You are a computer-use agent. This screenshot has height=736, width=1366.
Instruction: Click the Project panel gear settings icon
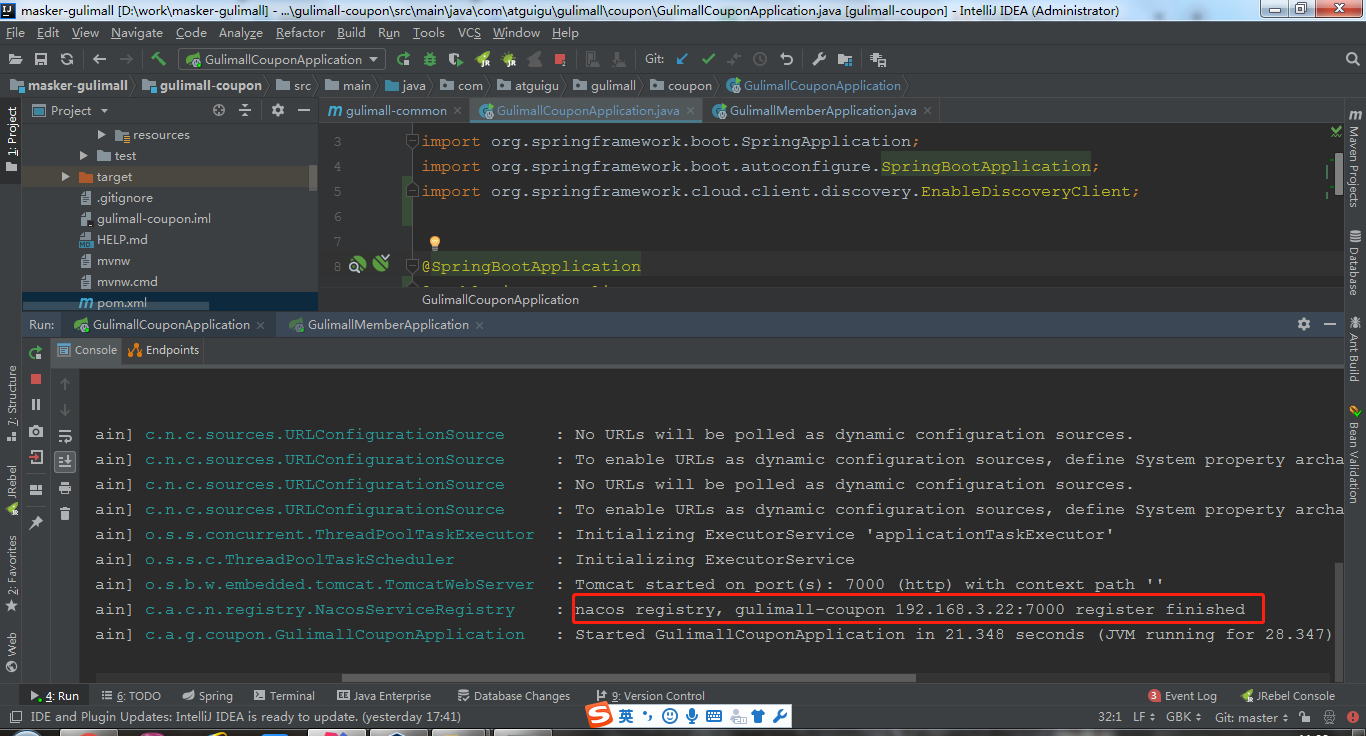[x=278, y=110]
